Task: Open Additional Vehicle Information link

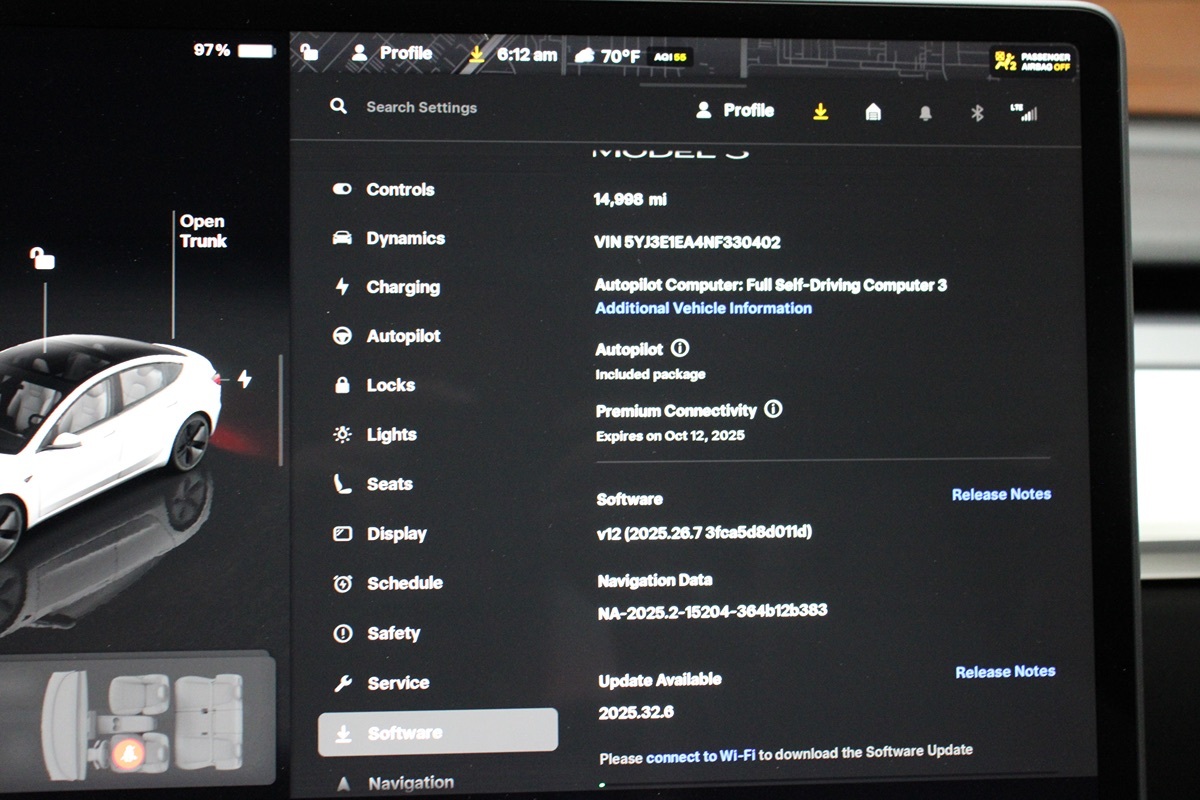Action: [x=703, y=308]
